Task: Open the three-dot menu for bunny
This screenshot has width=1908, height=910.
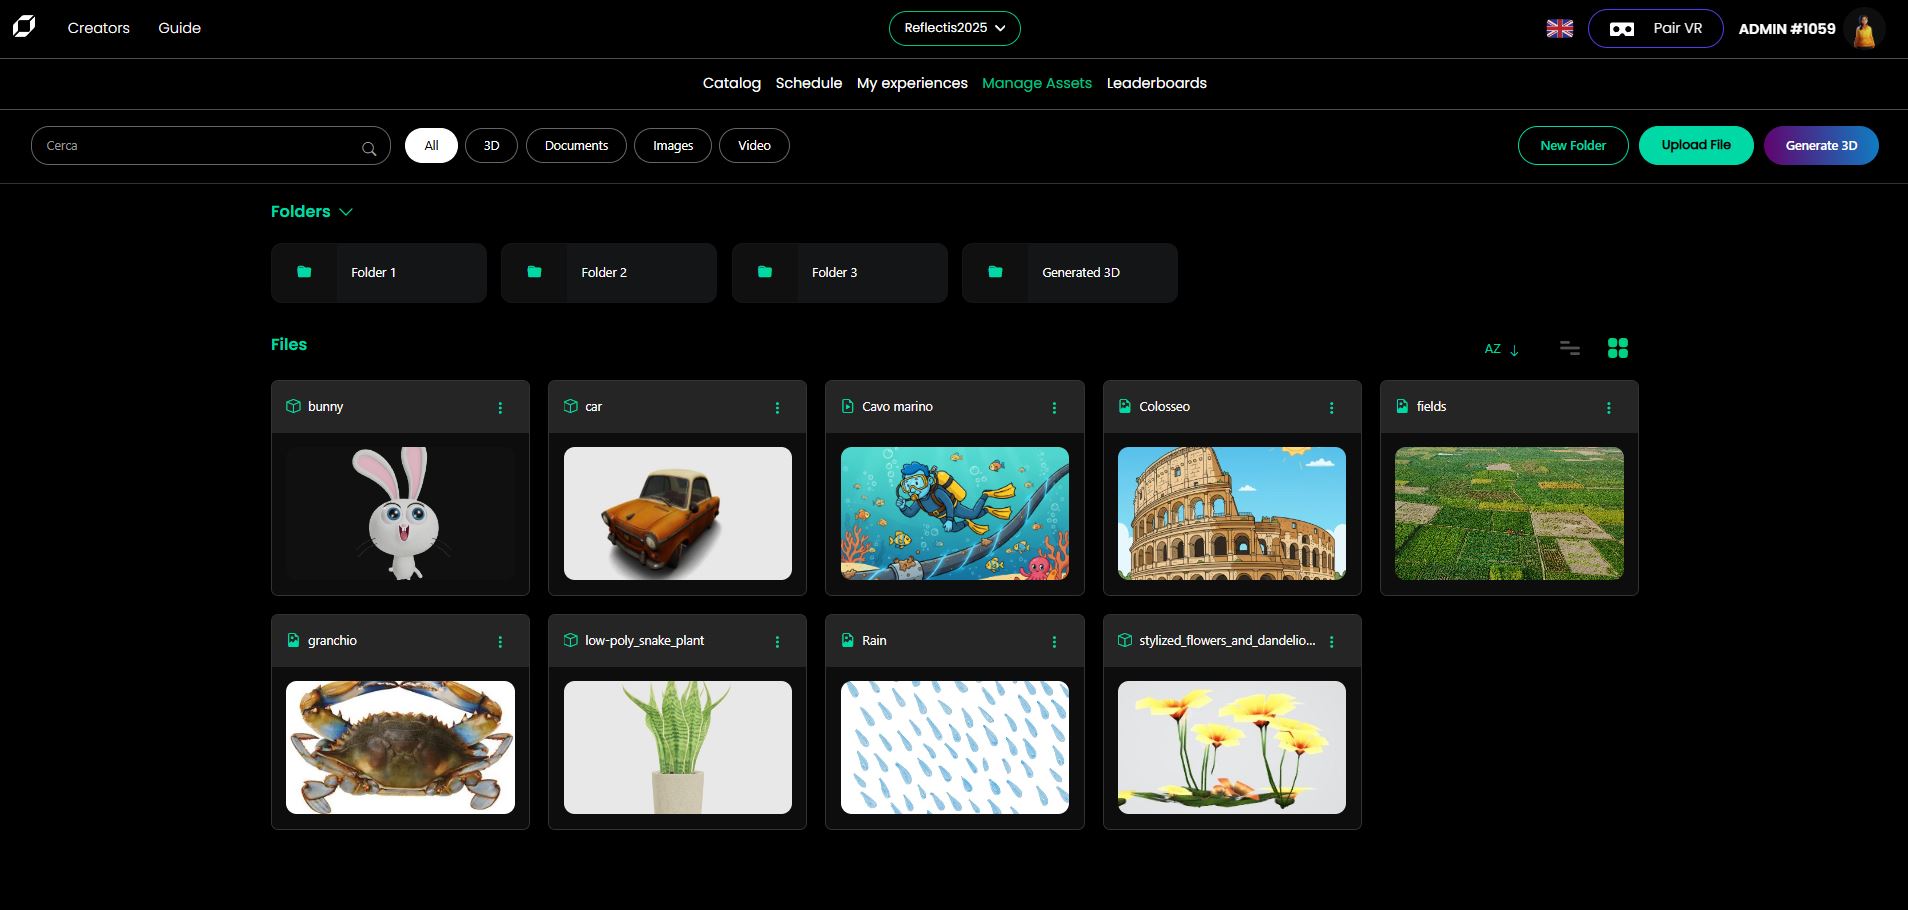Action: (x=500, y=408)
